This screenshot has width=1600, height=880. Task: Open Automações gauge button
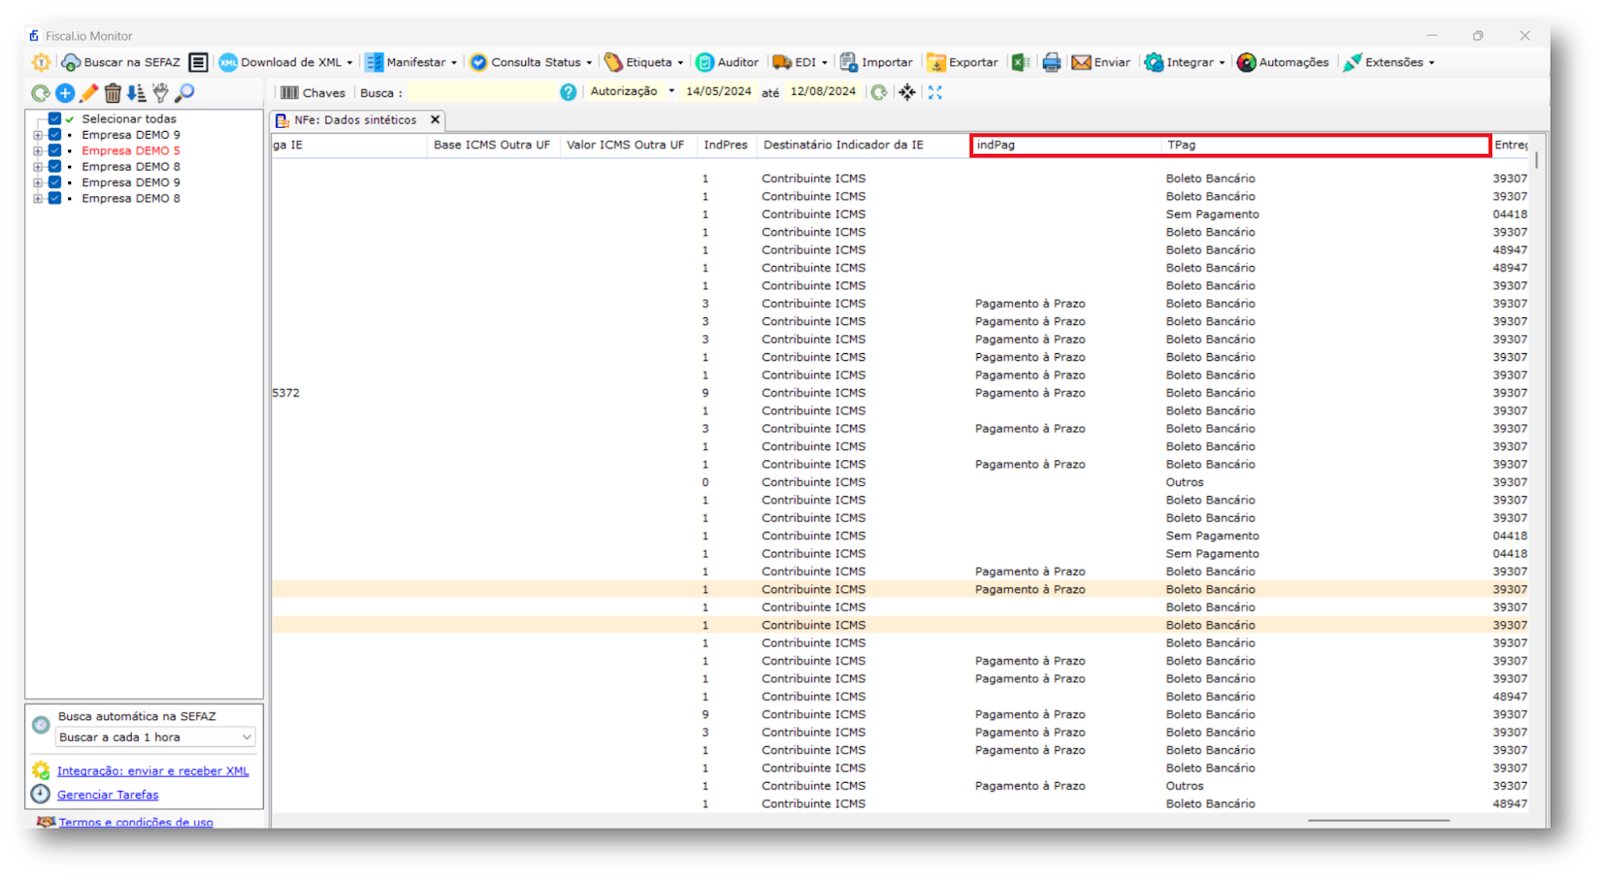click(1283, 62)
